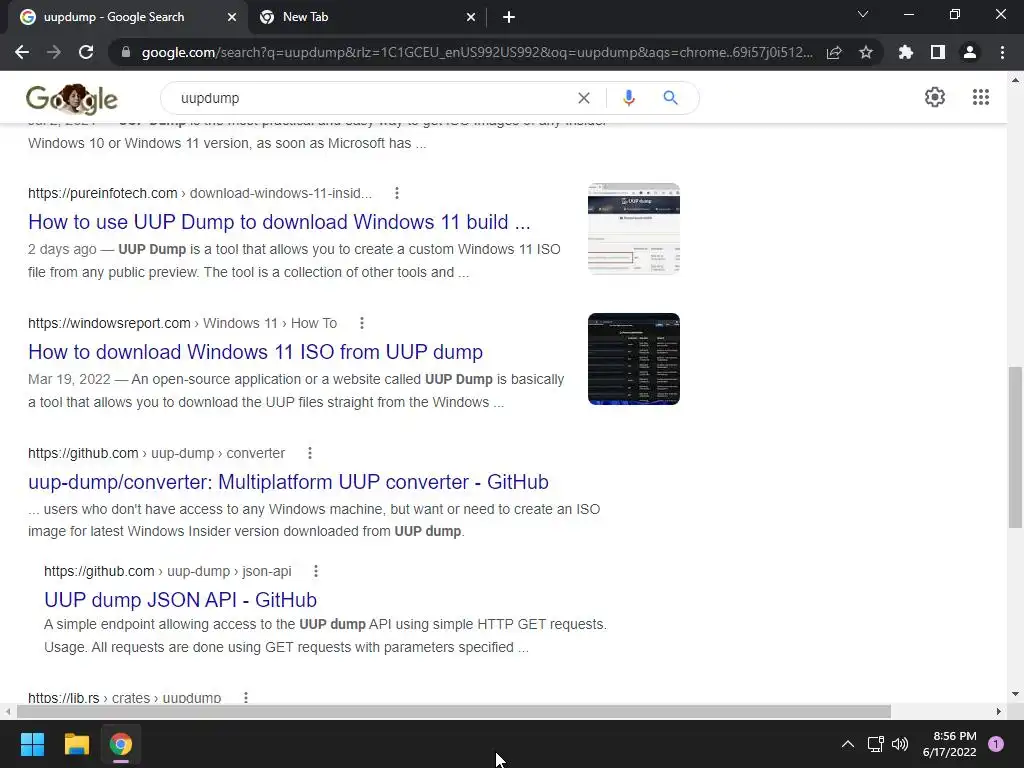
Task: Click the padlock site info icon
Action: (126, 52)
